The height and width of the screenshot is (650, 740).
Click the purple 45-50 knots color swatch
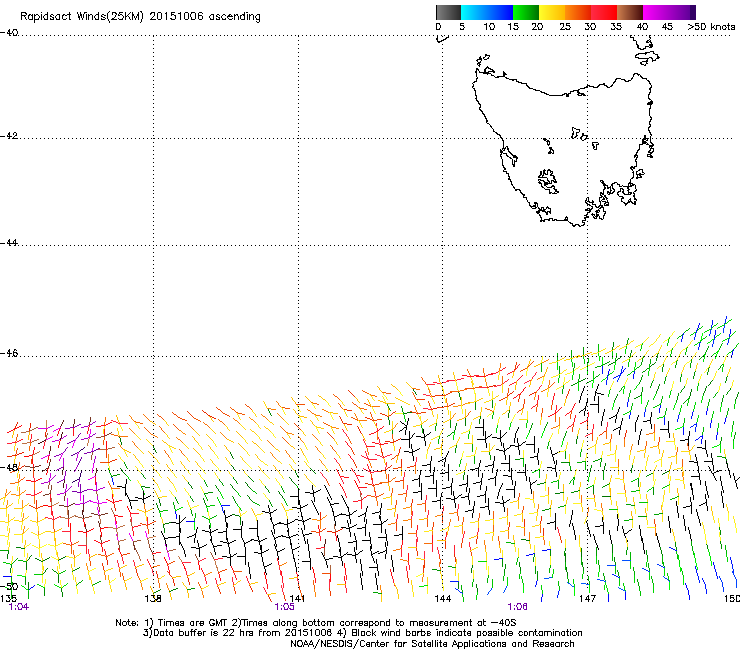pos(682,12)
